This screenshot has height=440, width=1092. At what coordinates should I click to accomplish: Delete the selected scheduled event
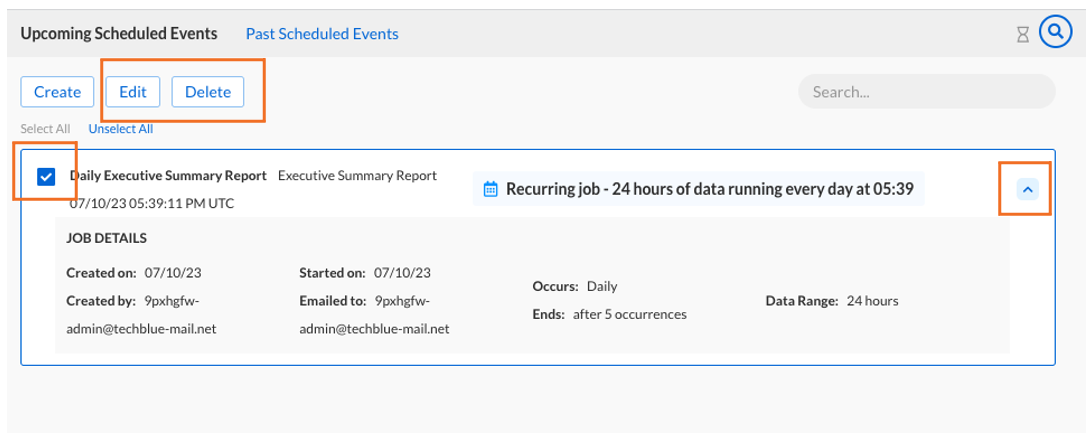point(208,92)
